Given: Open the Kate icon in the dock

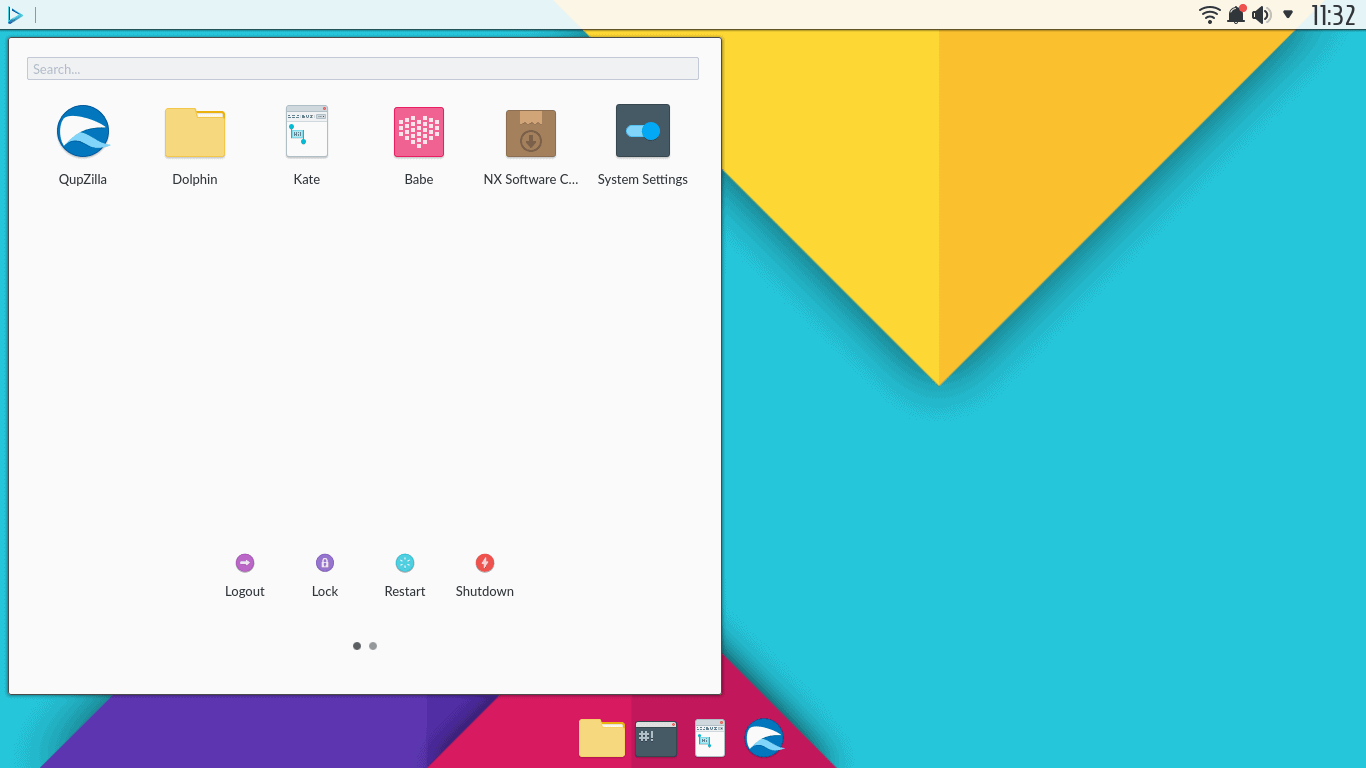Looking at the screenshot, I should (x=710, y=738).
